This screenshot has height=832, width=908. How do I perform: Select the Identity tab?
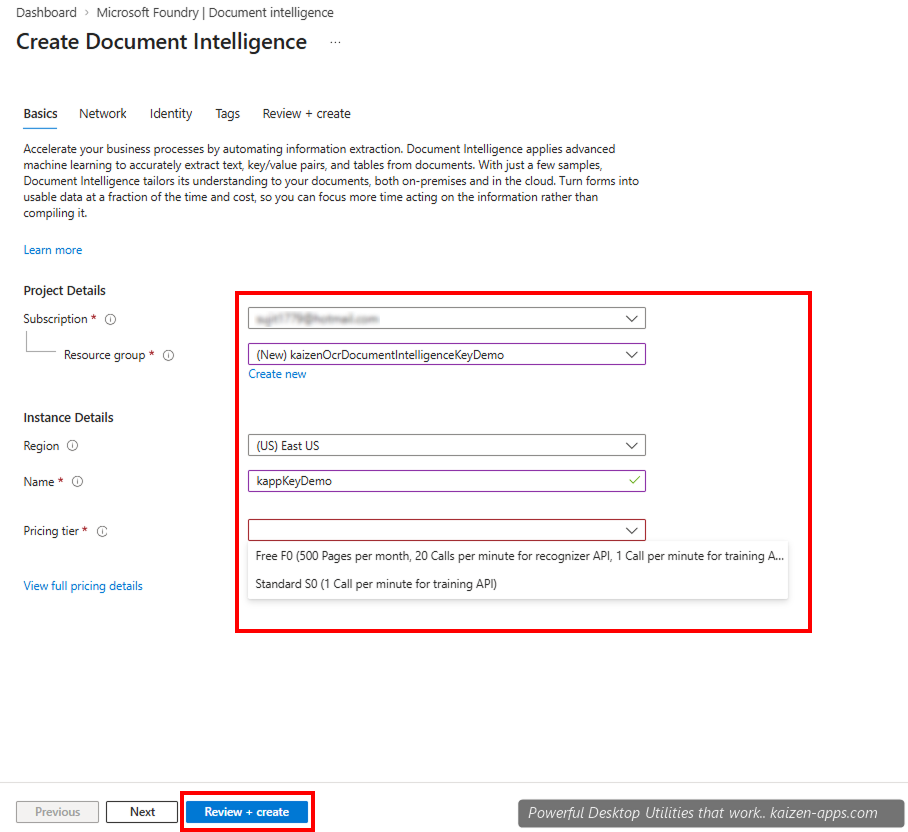(170, 113)
